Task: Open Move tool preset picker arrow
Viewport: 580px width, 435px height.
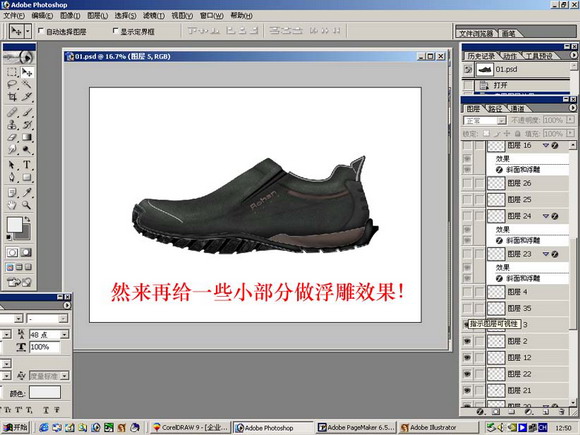Action: click(x=28, y=31)
